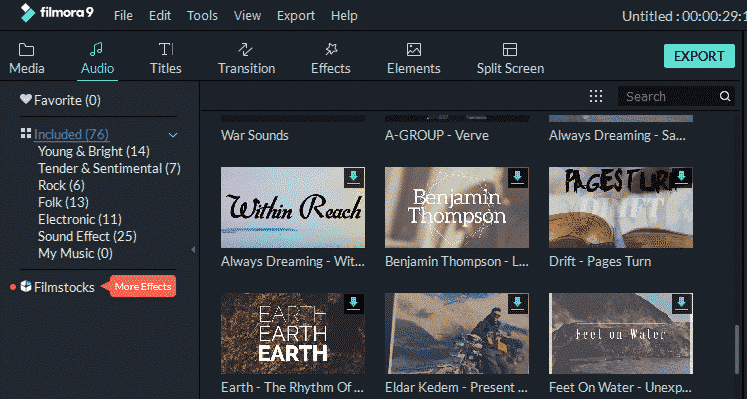Screen dimensions: 747x399
Task: Click the Transition arrows icon
Action: pos(245,49)
